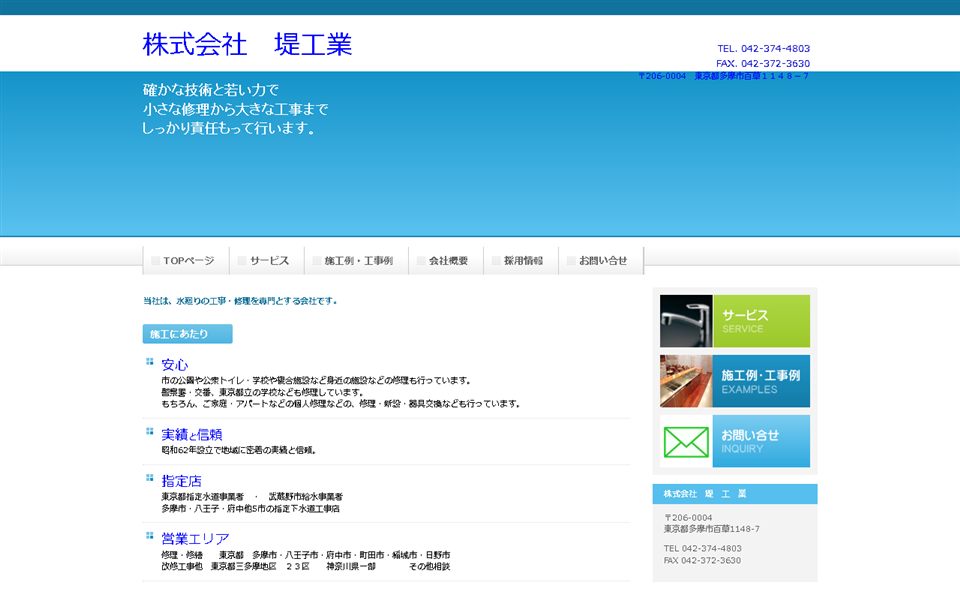Click the bullet icon beside 実績と信頼
This screenshot has width=960, height=600.
click(x=149, y=431)
